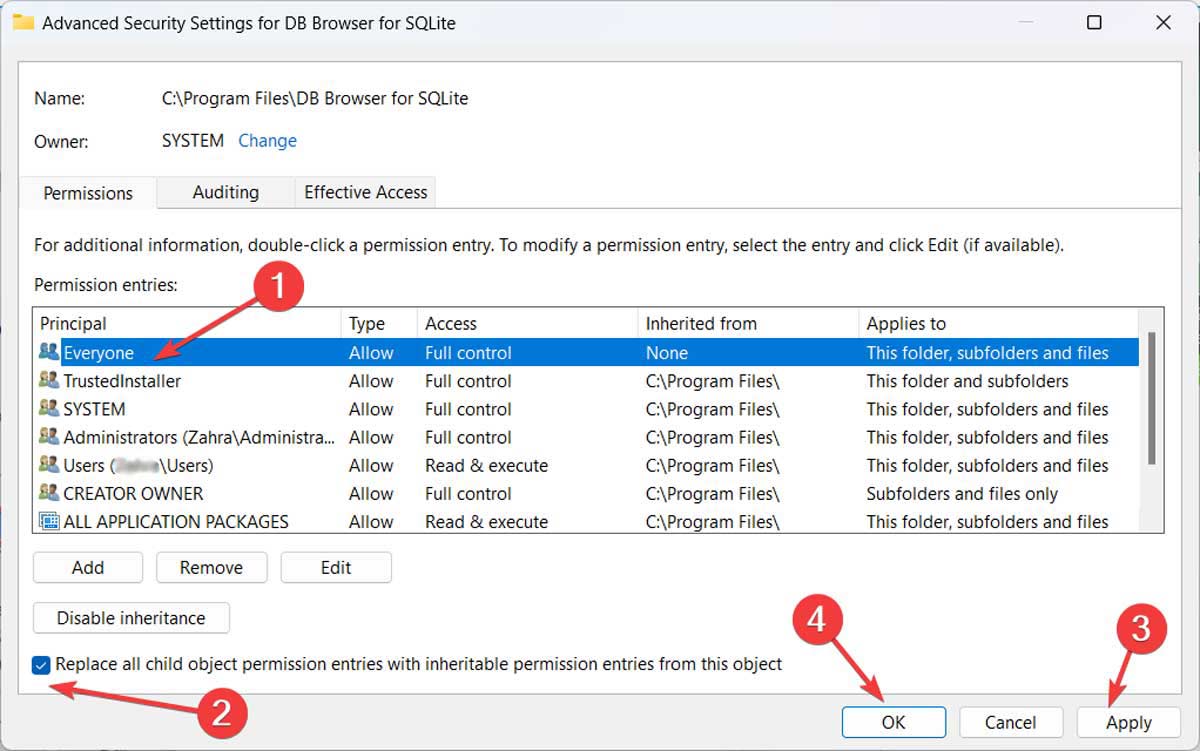Uncheck replace all child object permission entries
Screen dimensions: 1200x751
(40, 664)
